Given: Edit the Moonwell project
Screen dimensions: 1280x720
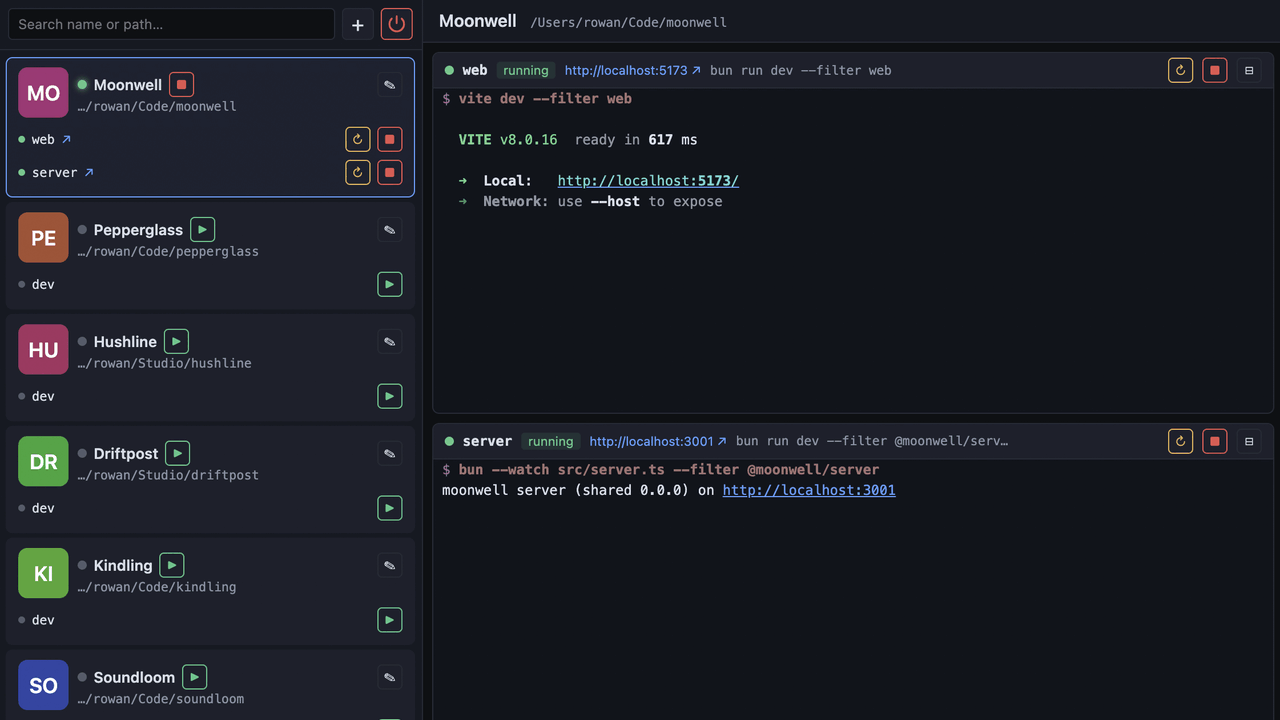Looking at the screenshot, I should coord(390,85).
